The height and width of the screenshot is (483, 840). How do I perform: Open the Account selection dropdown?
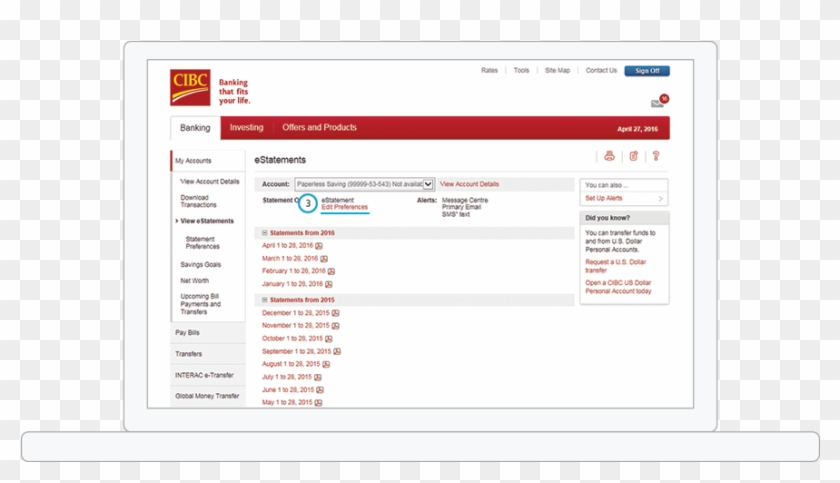tap(364, 184)
